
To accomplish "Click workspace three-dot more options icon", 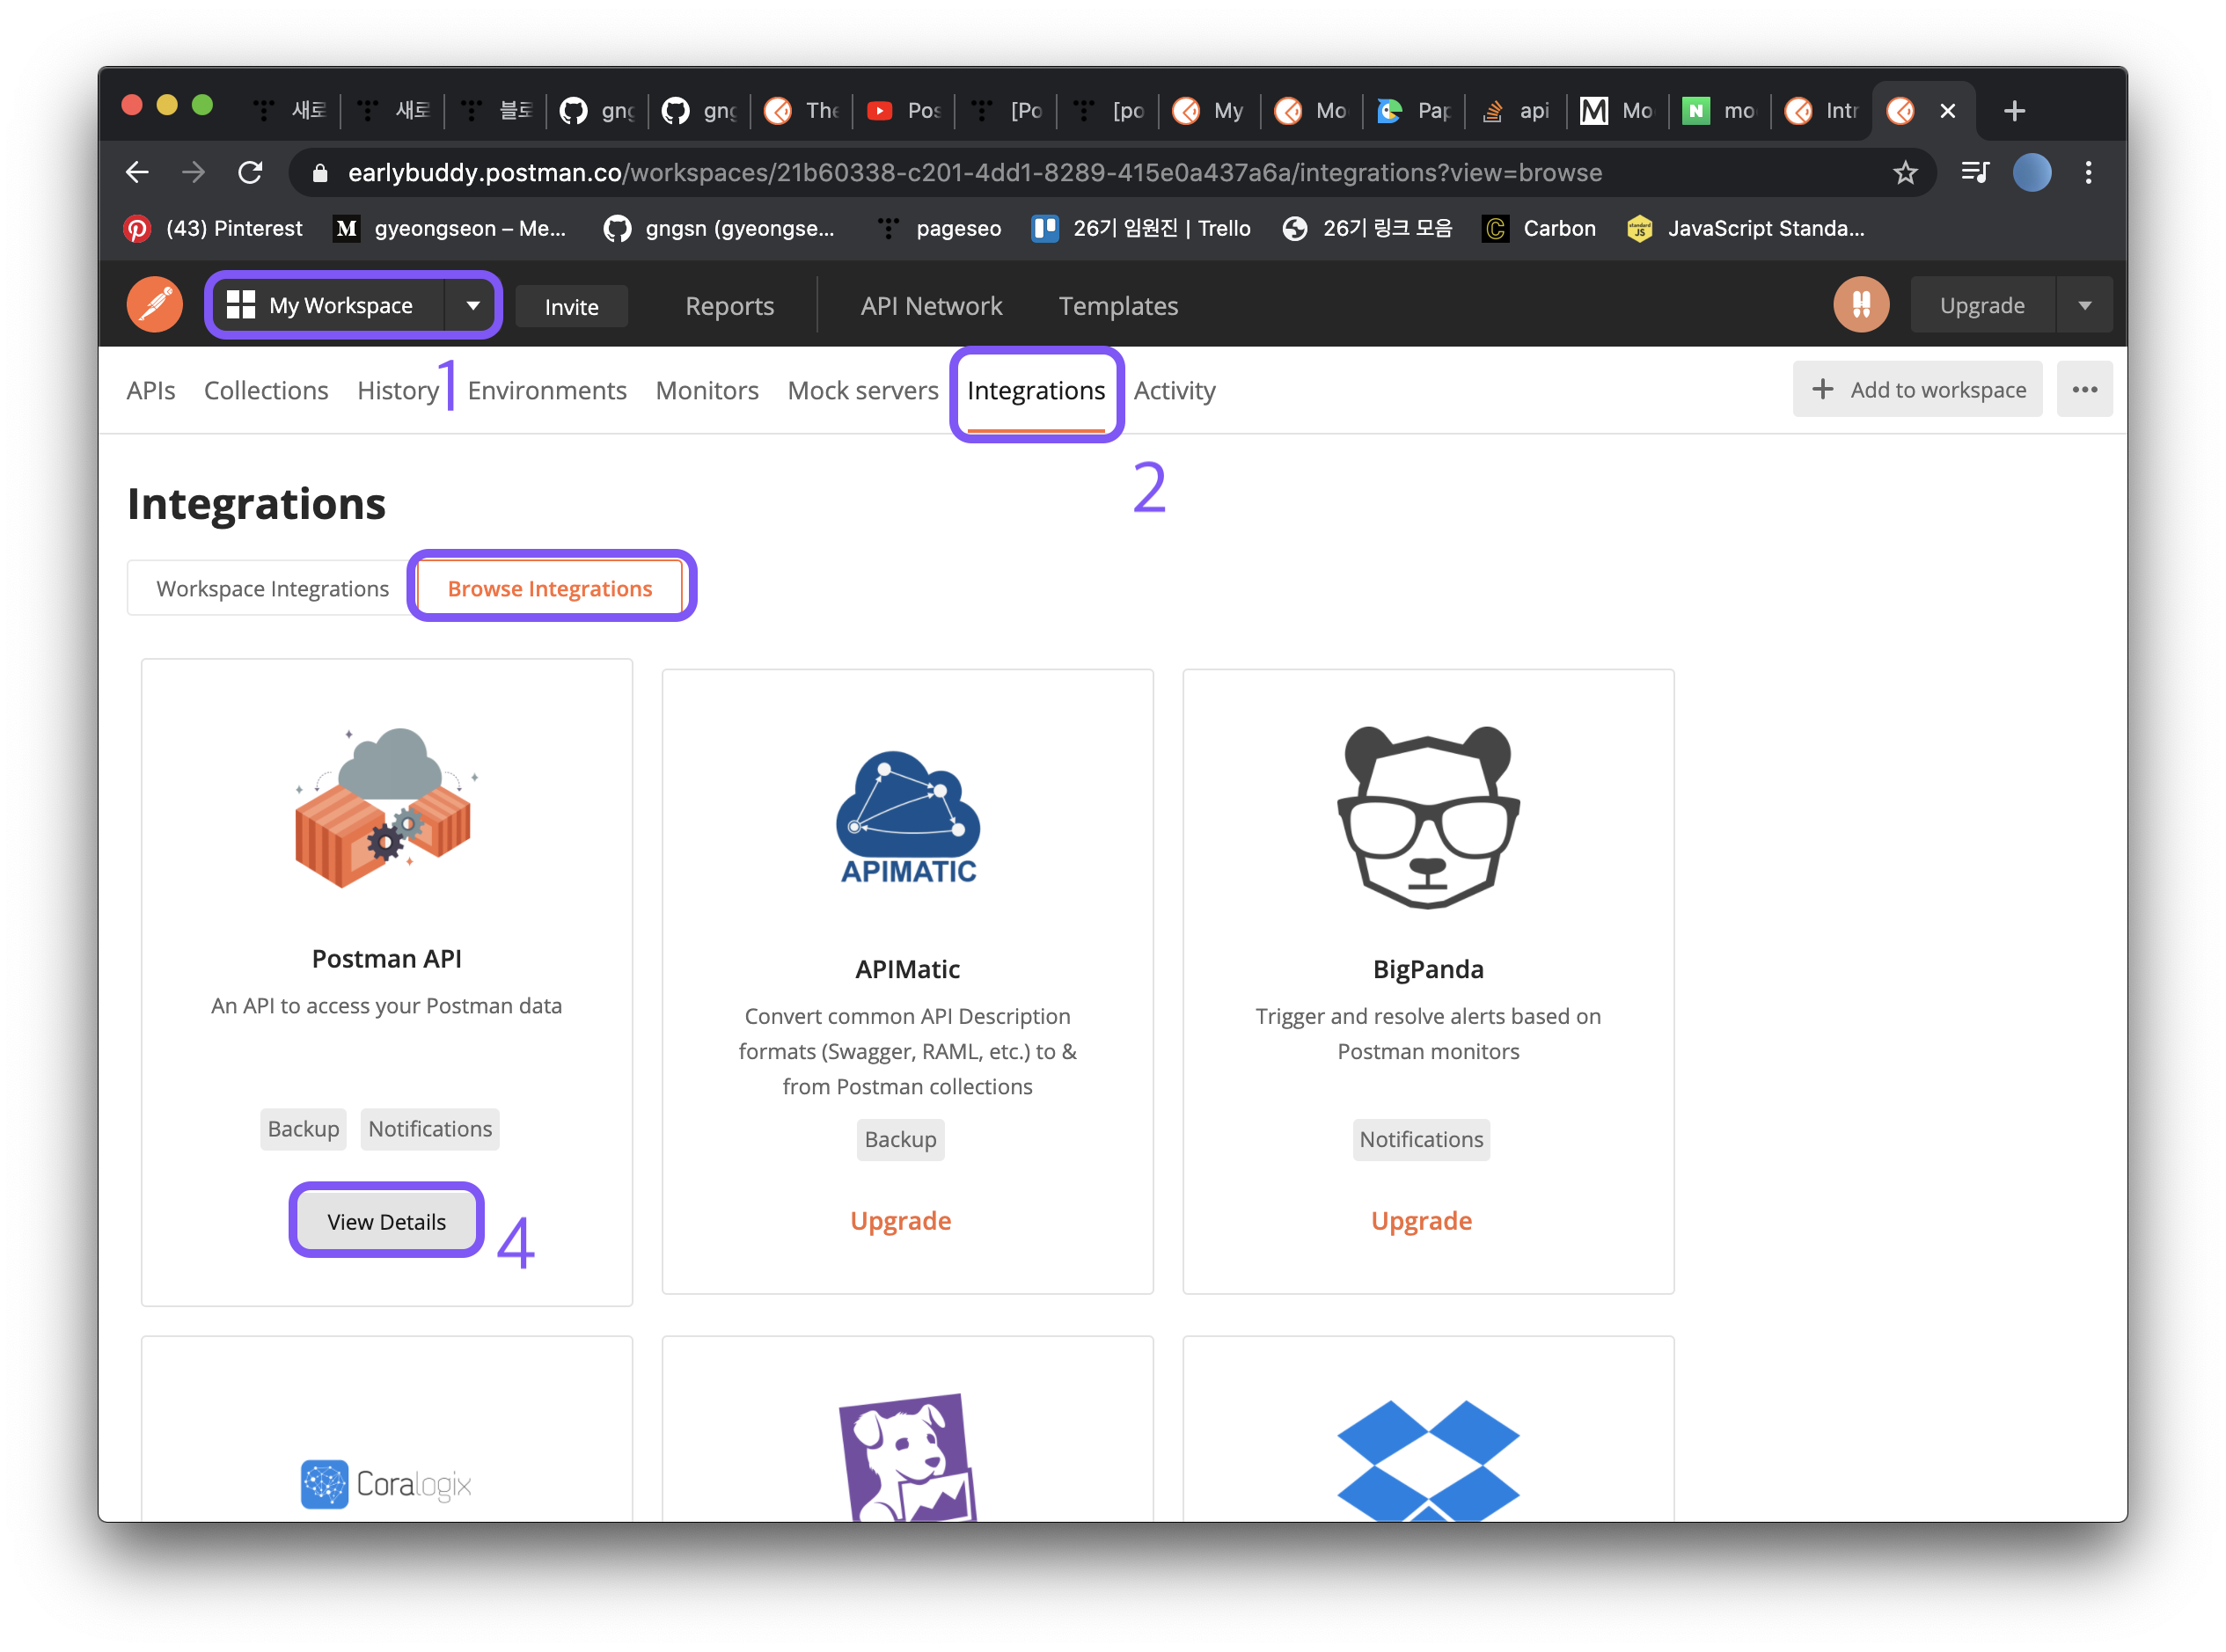I will coord(2084,390).
